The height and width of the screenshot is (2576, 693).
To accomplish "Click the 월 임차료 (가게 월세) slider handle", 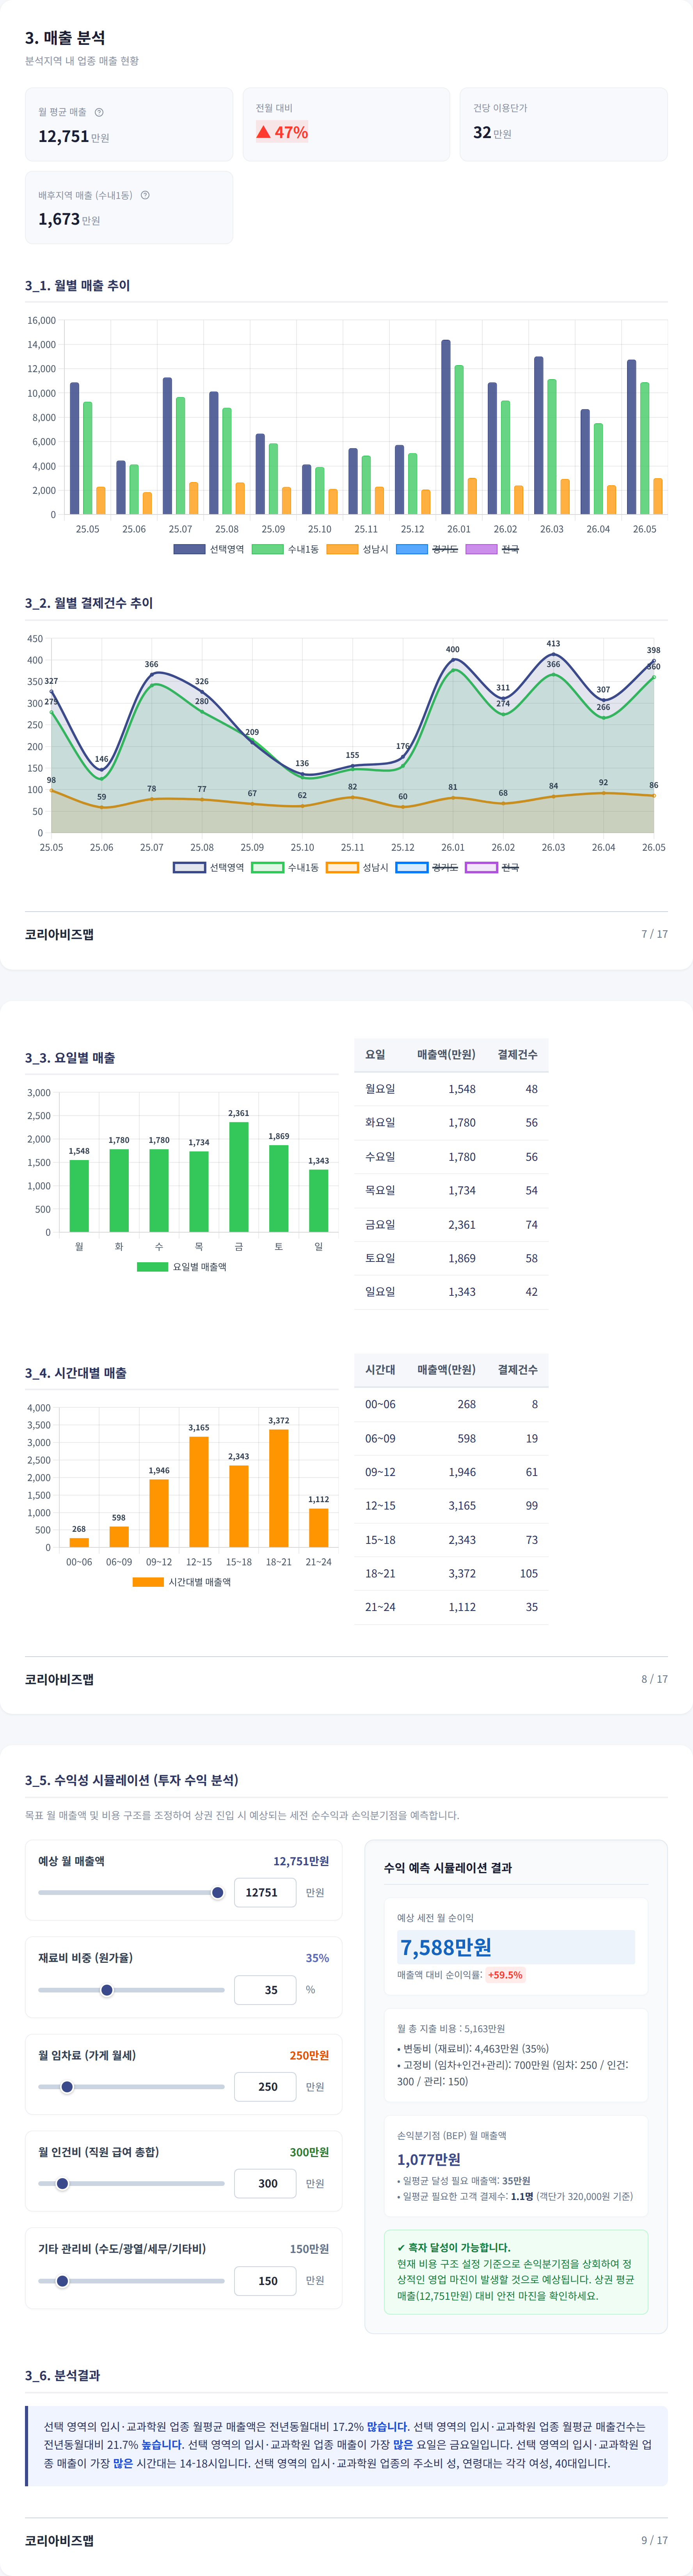I will (x=67, y=2087).
